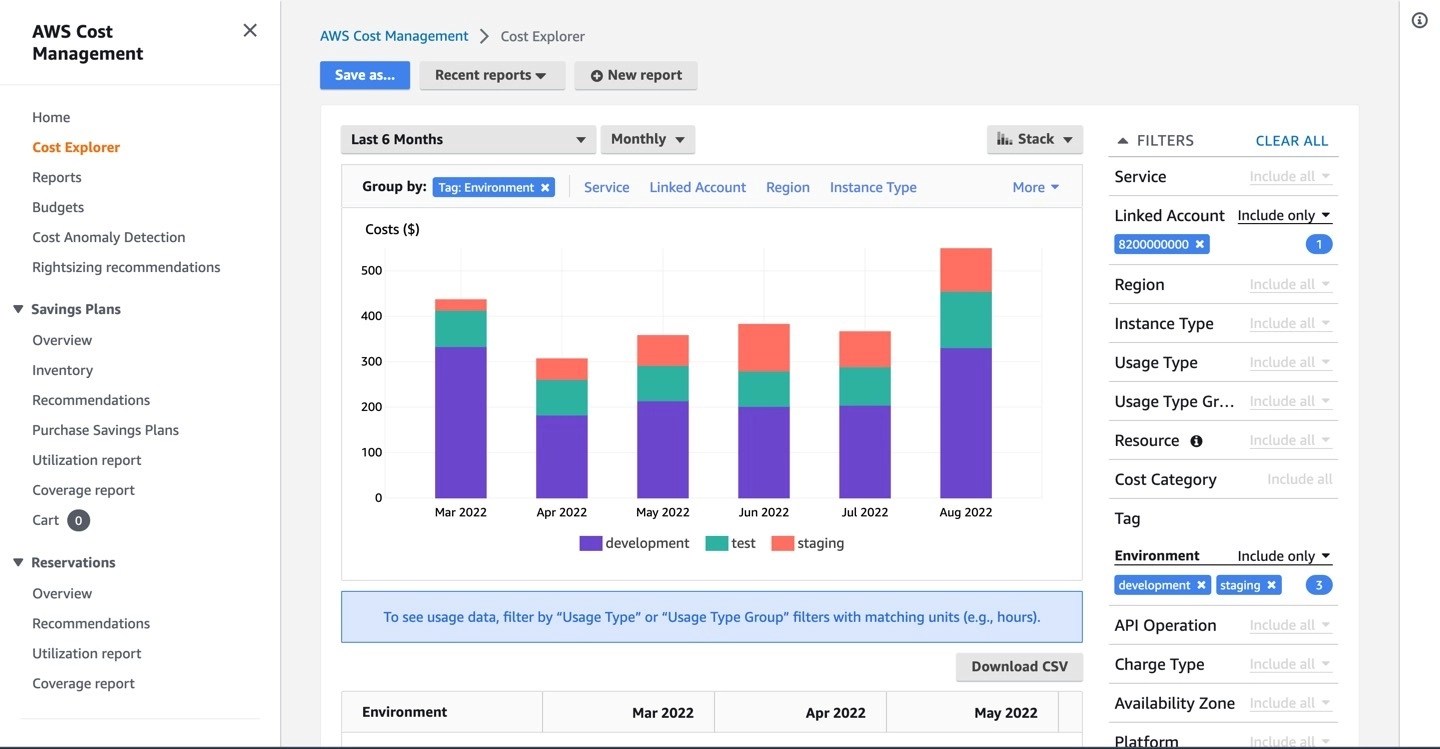Screen dimensions: 1440x749
Task: Open the Monthly granularity dropdown
Action: point(647,139)
